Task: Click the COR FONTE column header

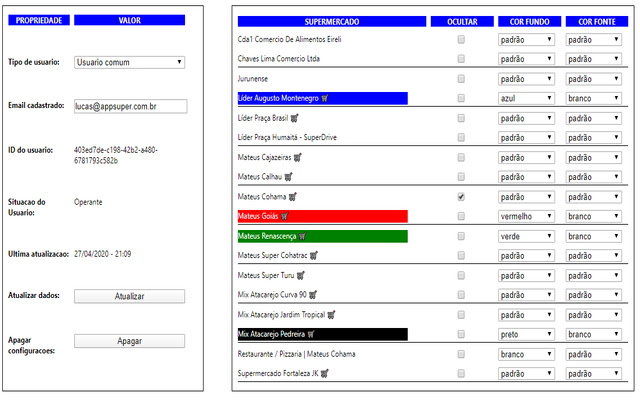Action: 597,22
